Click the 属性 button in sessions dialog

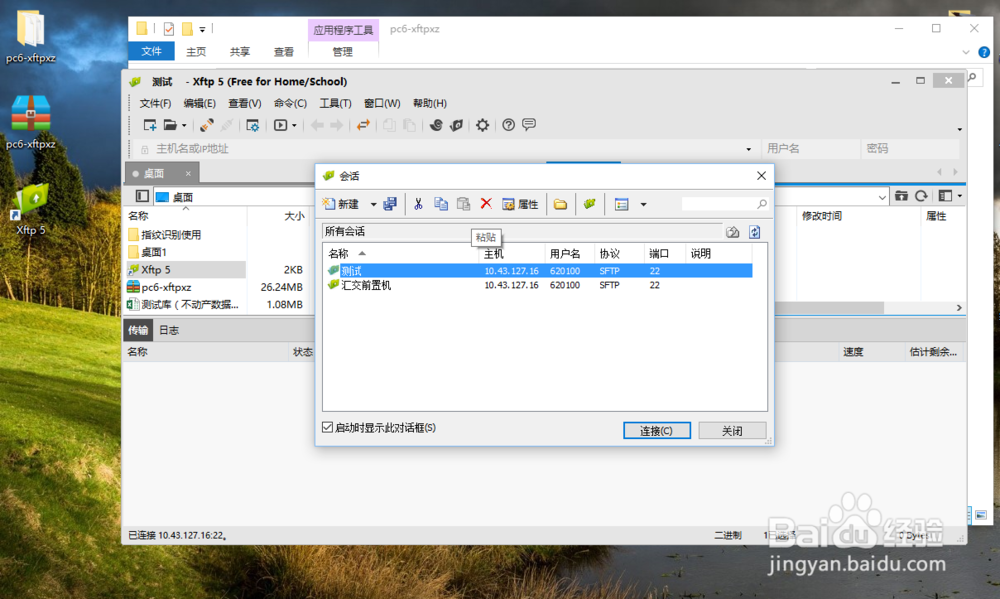520,204
